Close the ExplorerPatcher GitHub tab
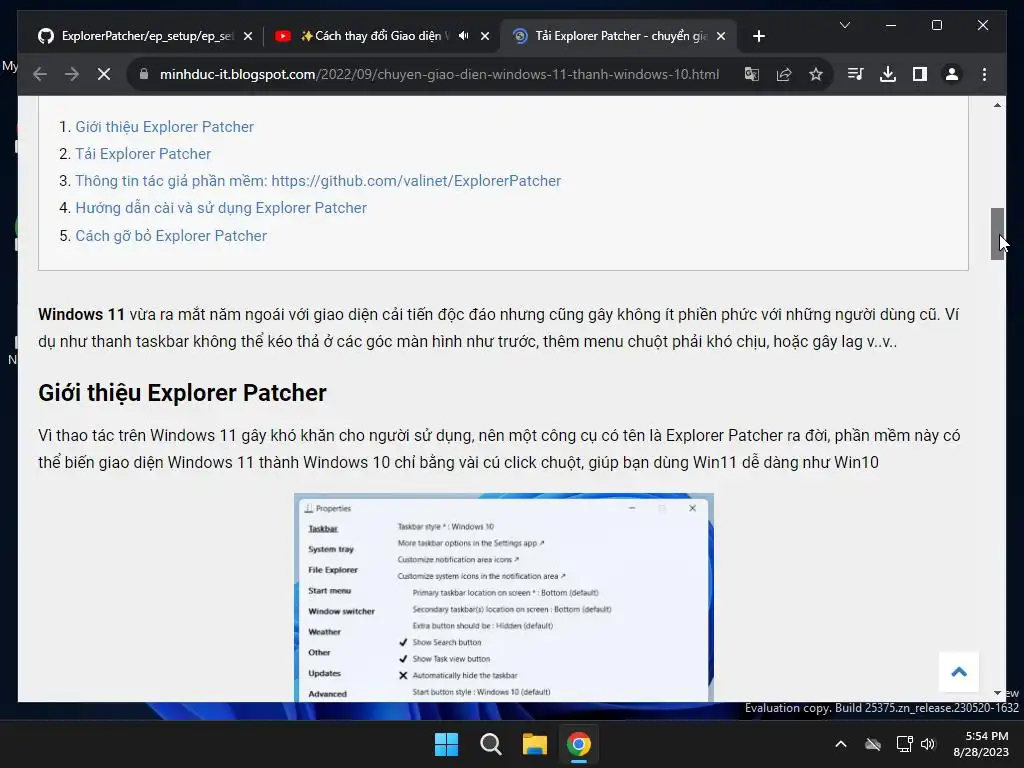 [x=248, y=37]
